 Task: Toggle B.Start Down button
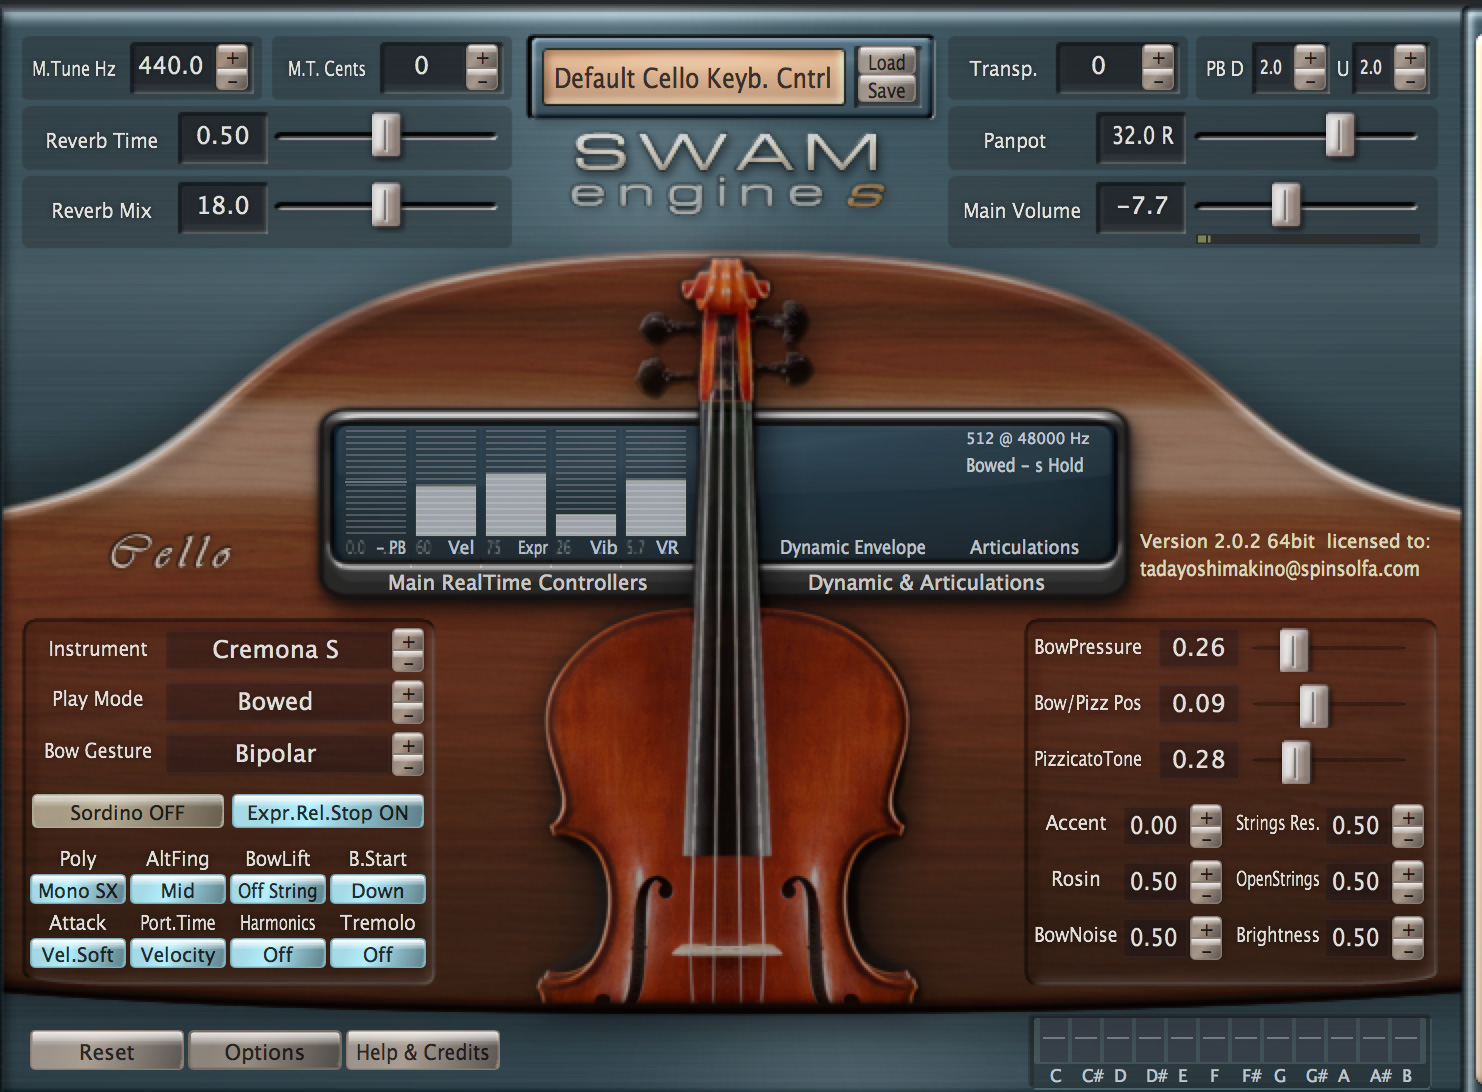click(x=378, y=890)
